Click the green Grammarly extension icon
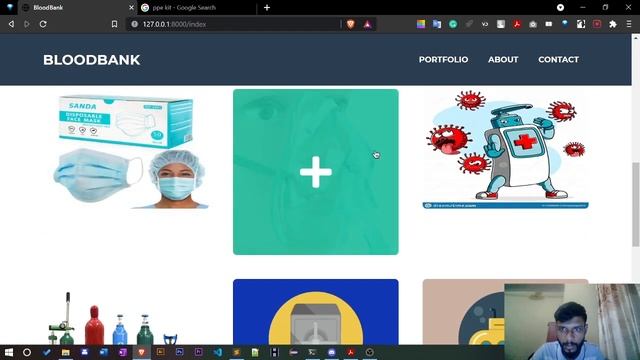 (x=453, y=24)
